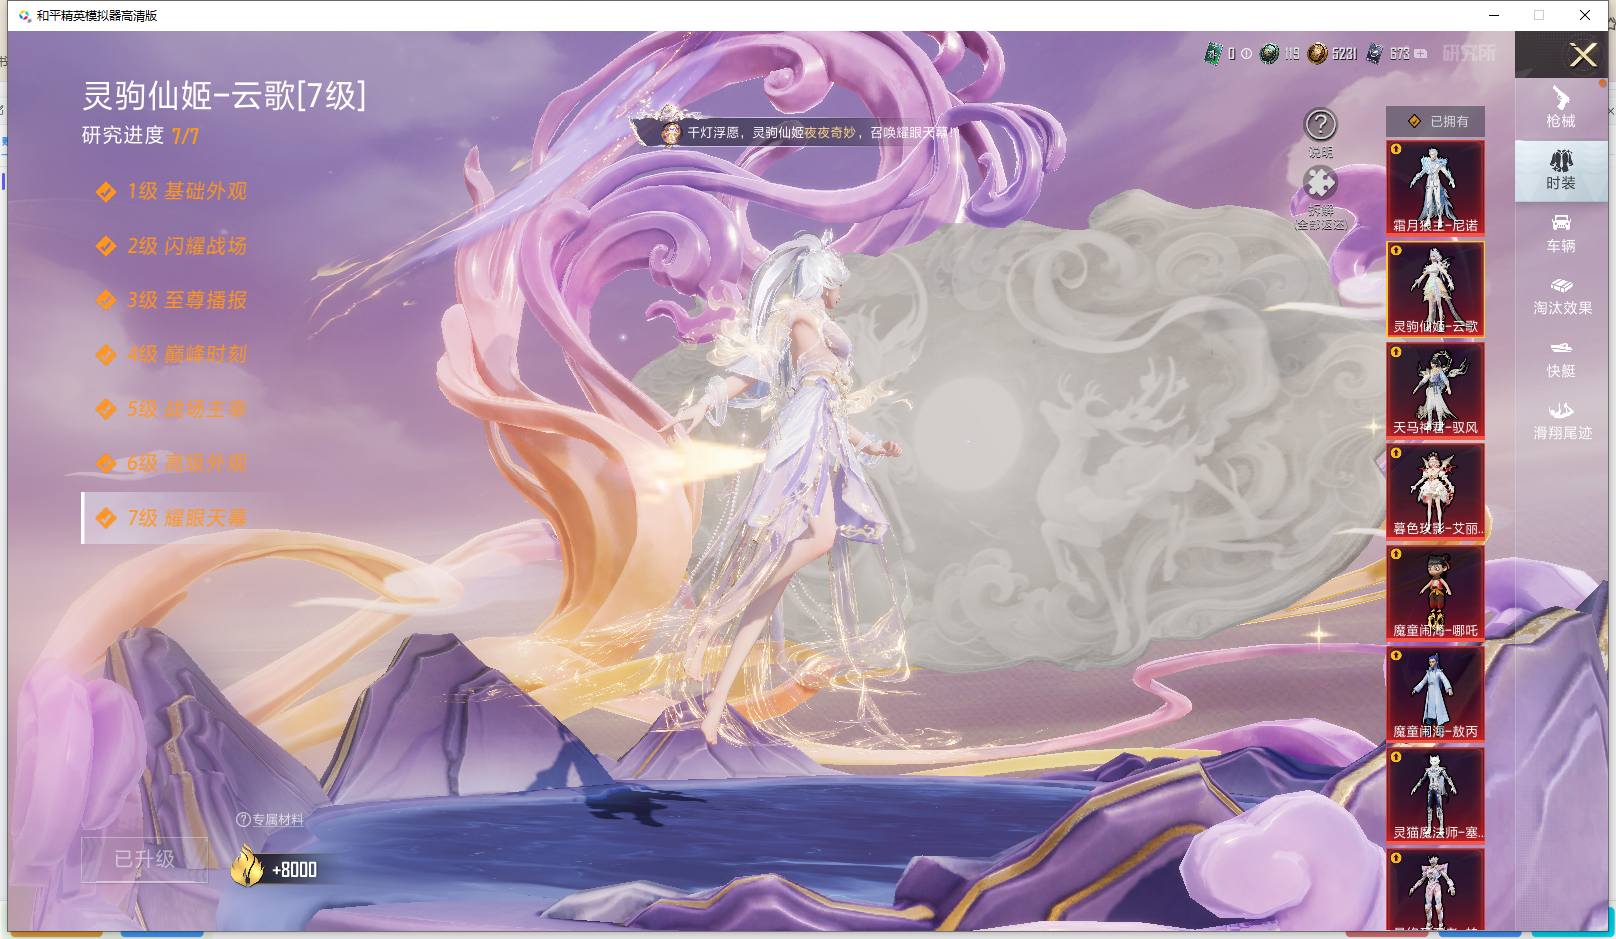Click the blue voucher currency icon

tap(1375, 54)
